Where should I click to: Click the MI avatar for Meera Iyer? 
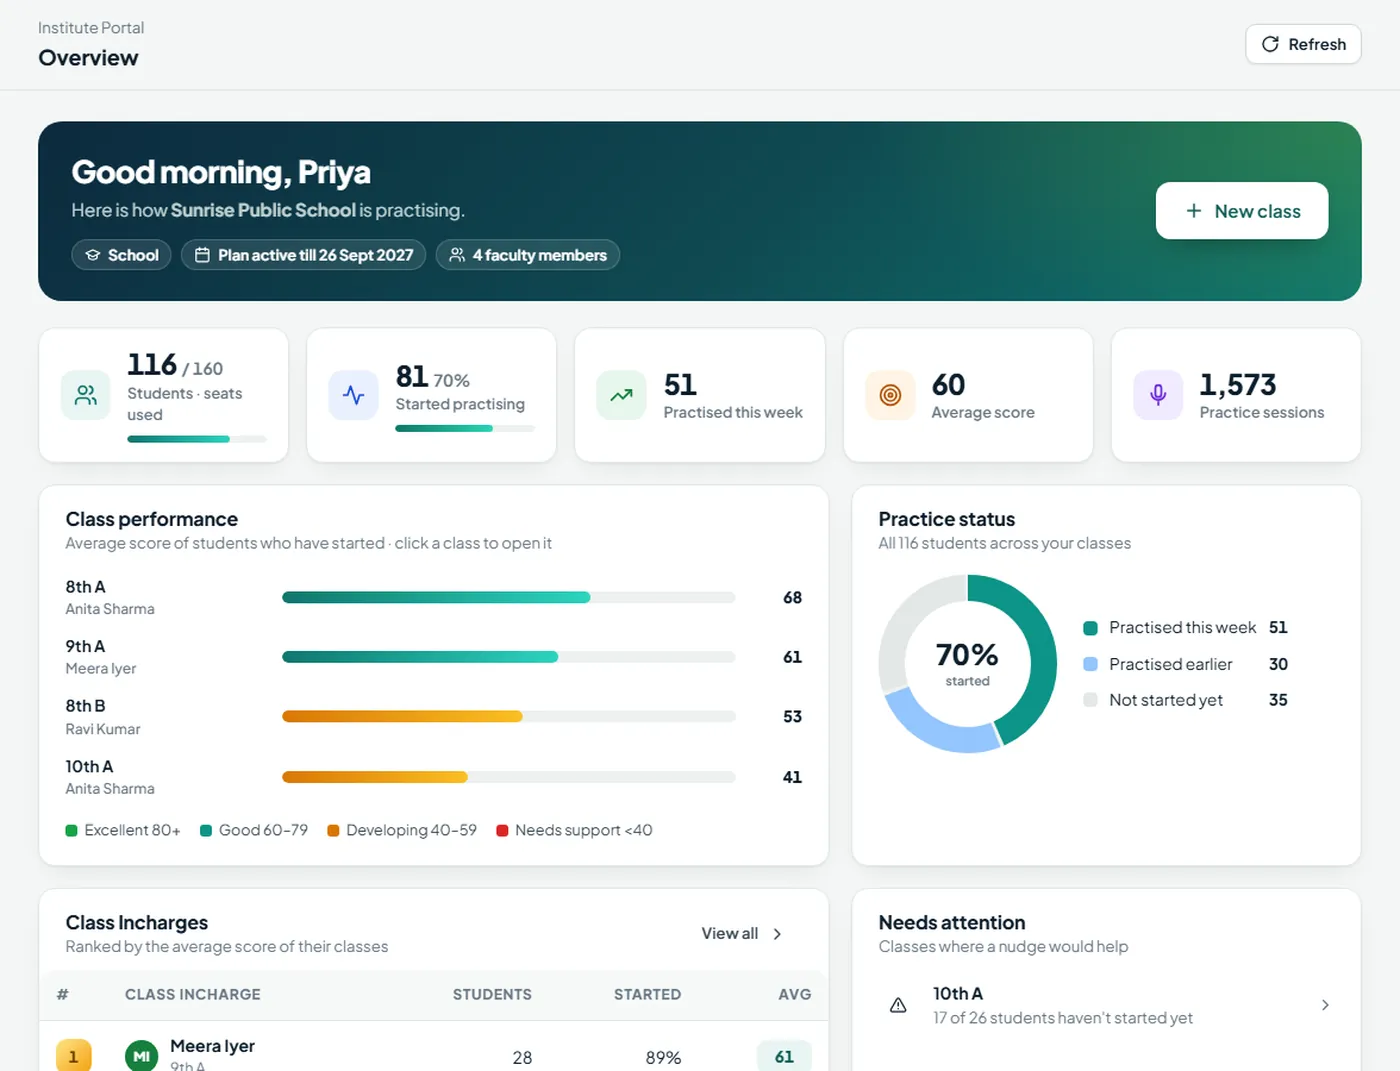[142, 1056]
